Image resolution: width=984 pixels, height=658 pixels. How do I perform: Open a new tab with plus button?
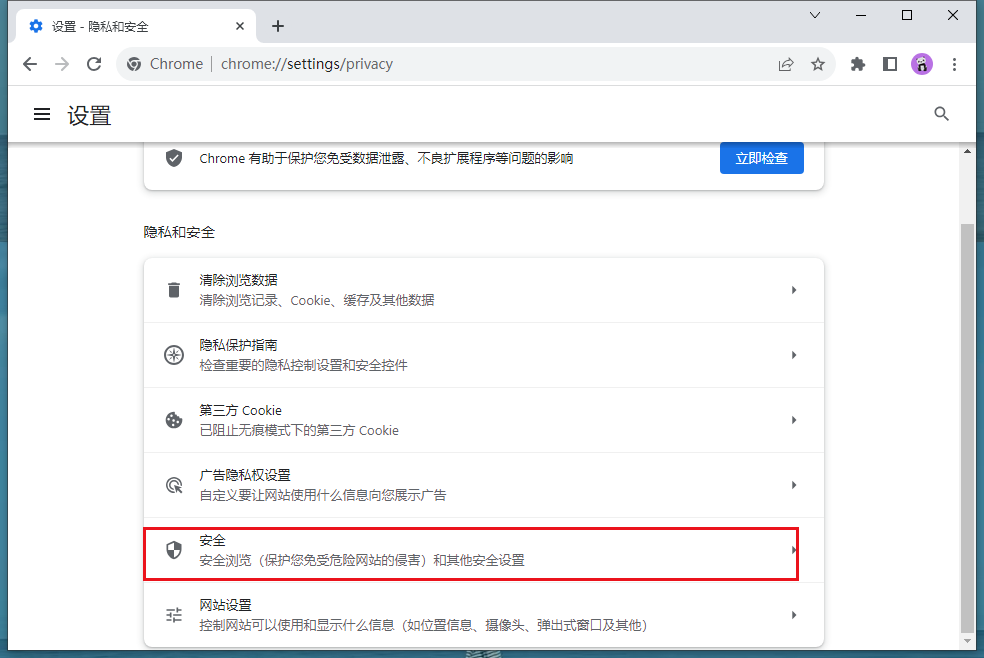(278, 26)
